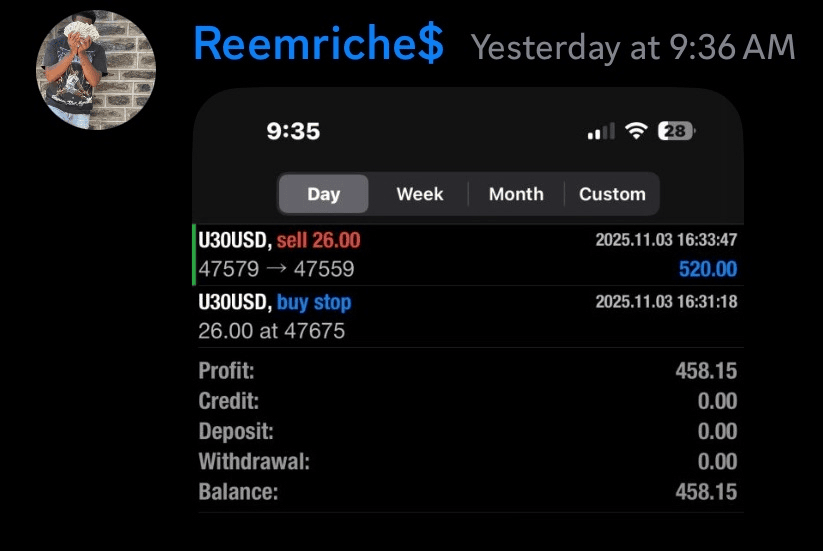Screen dimensions: 823x551
Task: Tap the cellular signal bars icon
Action: 601,131
